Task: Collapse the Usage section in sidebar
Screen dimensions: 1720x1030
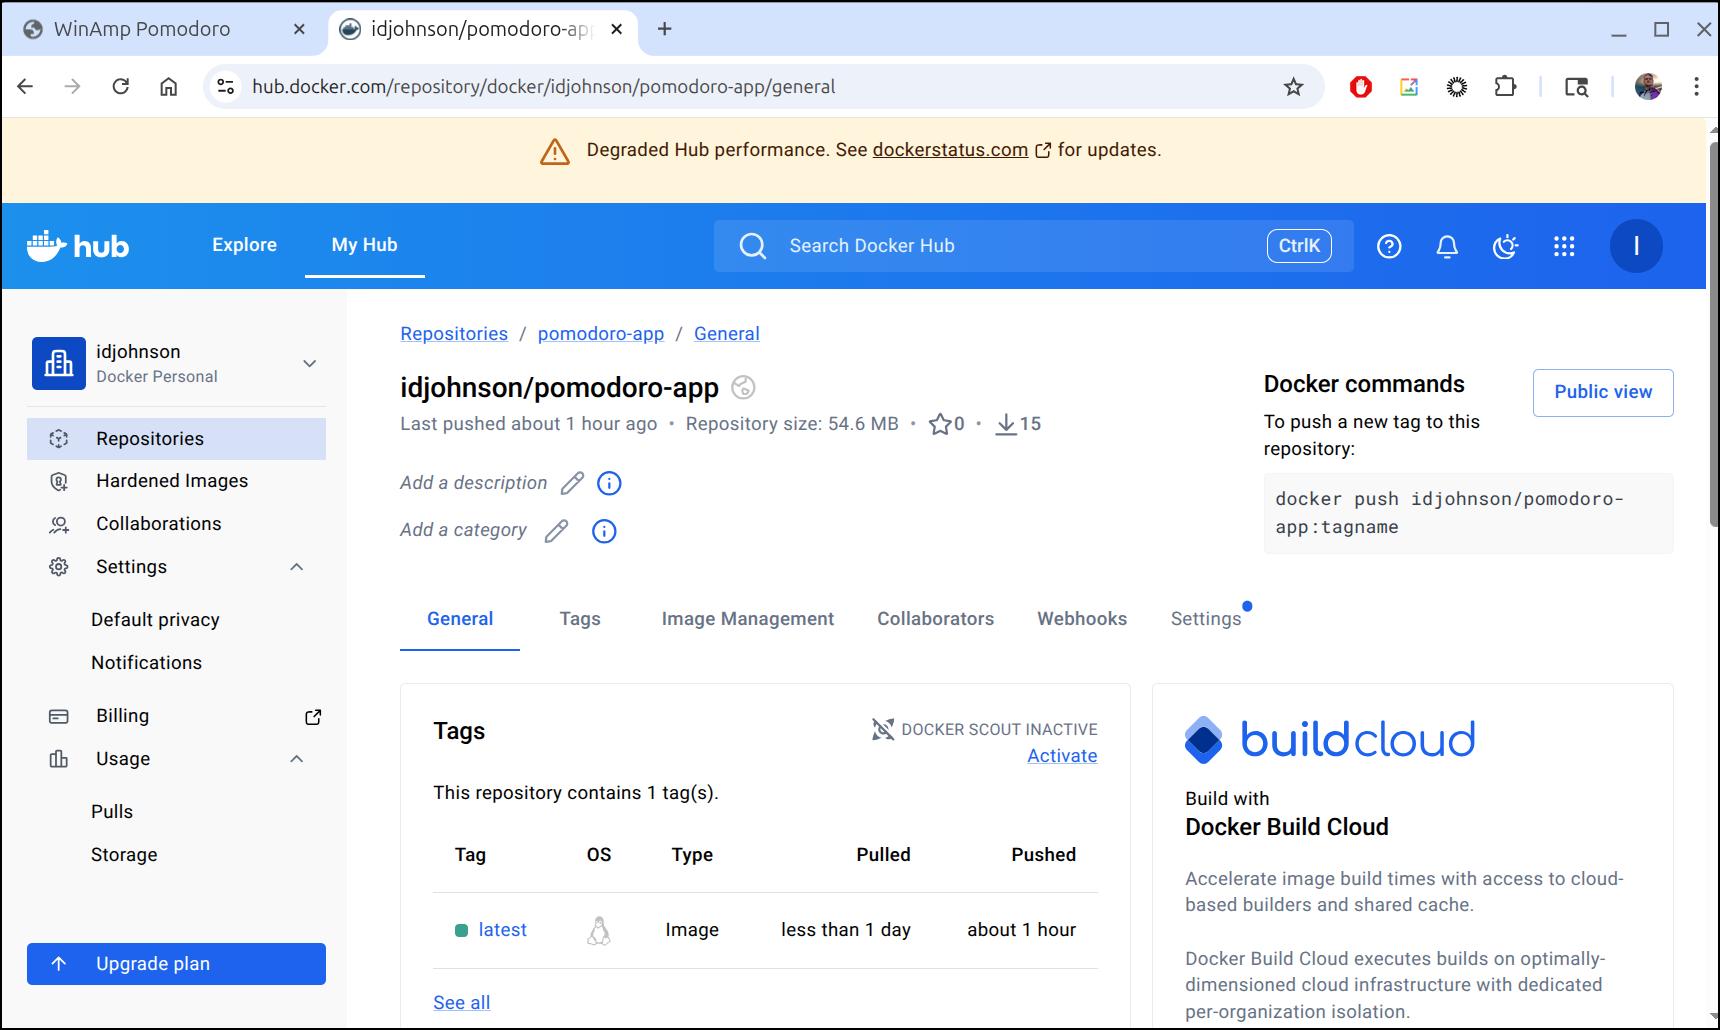Action: (297, 759)
